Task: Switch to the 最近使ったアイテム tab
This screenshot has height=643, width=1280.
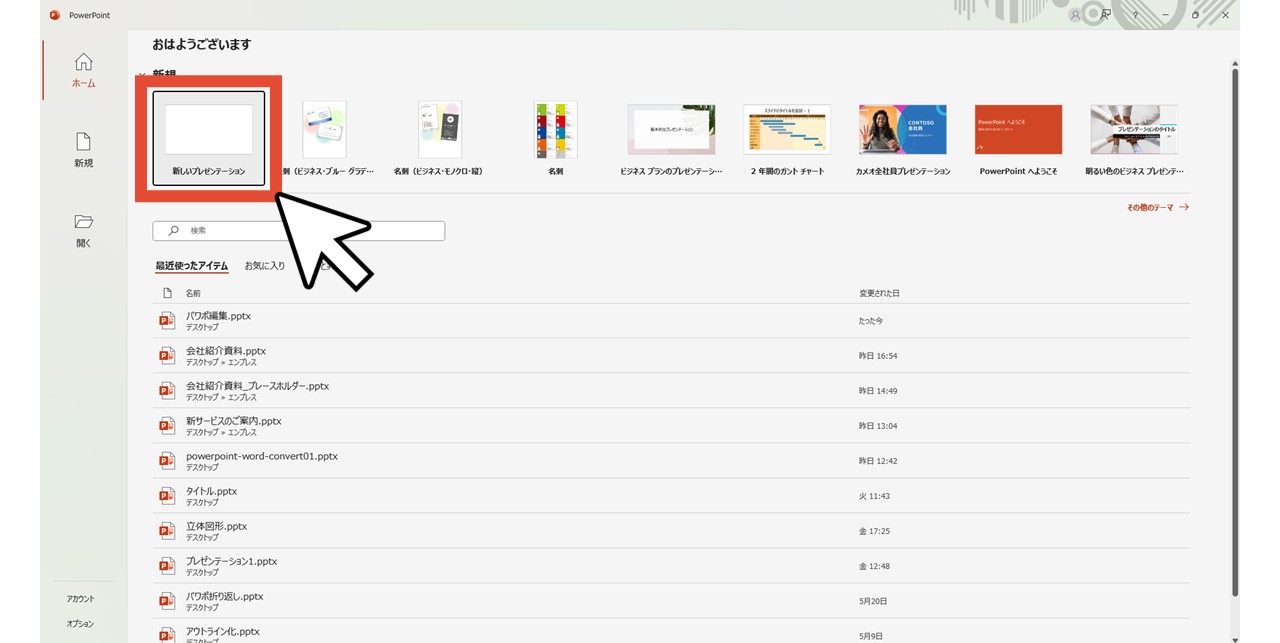Action: pos(192,266)
